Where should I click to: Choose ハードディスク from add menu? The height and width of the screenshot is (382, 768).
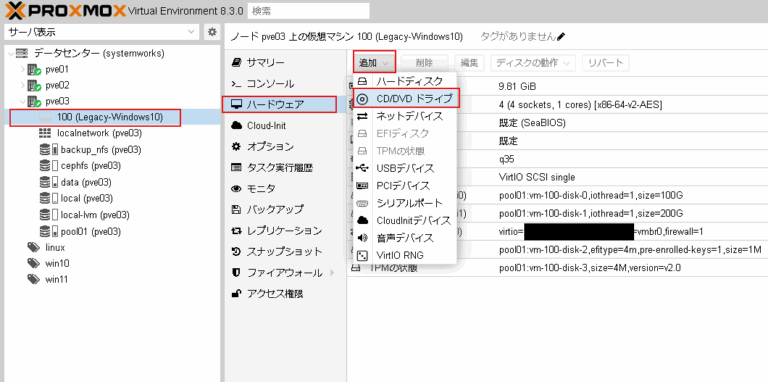(405, 81)
